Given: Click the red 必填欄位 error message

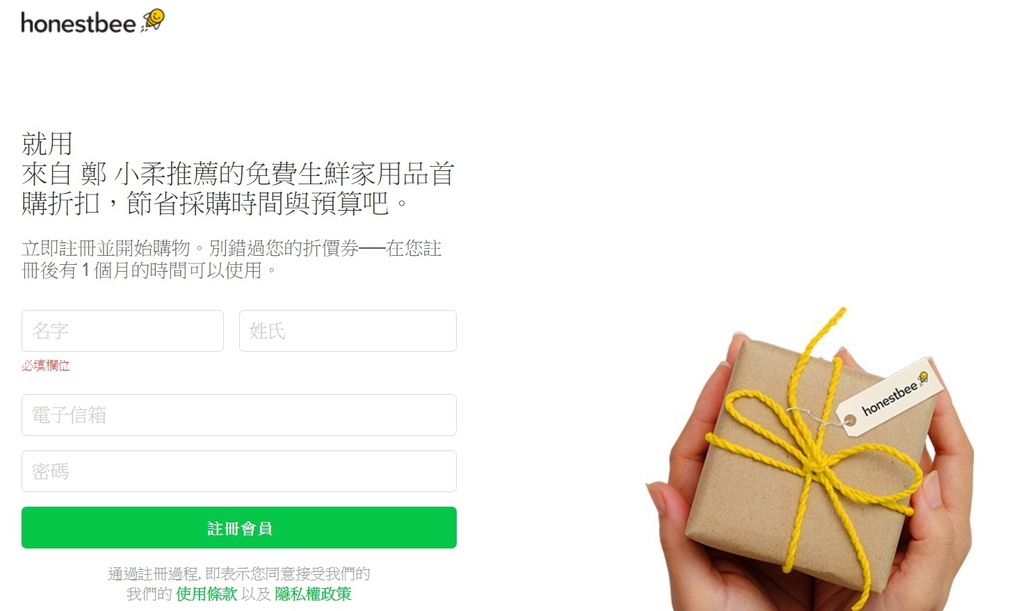Looking at the screenshot, I should pos(46,366).
